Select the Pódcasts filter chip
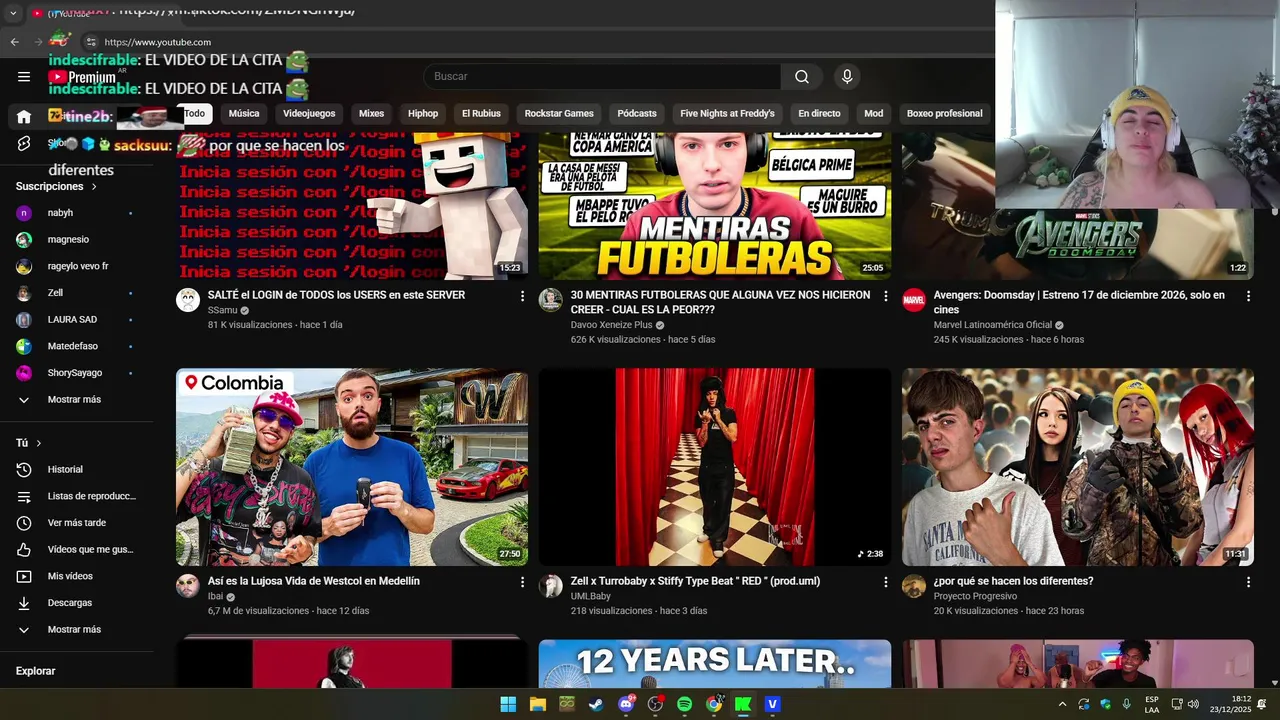 637,114
